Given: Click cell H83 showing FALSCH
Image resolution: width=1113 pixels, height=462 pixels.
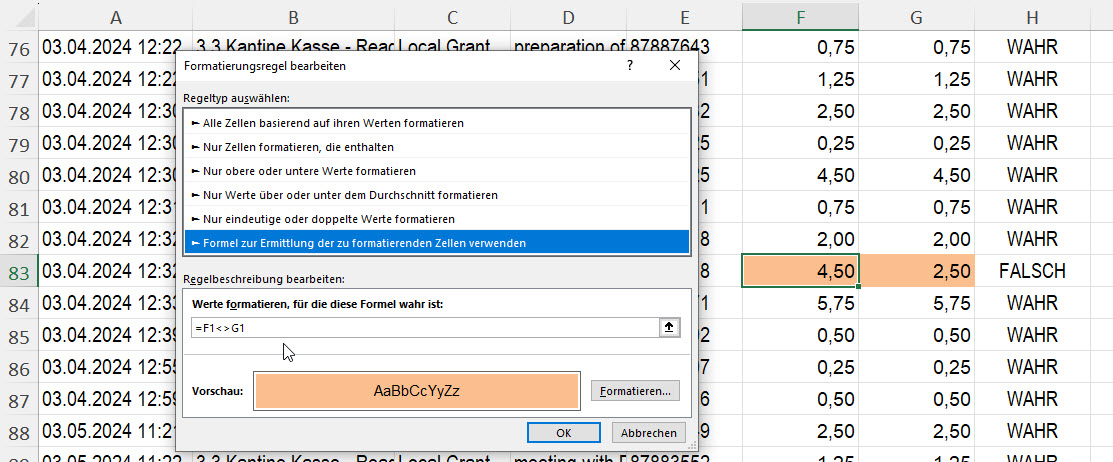Looking at the screenshot, I should [1033, 271].
